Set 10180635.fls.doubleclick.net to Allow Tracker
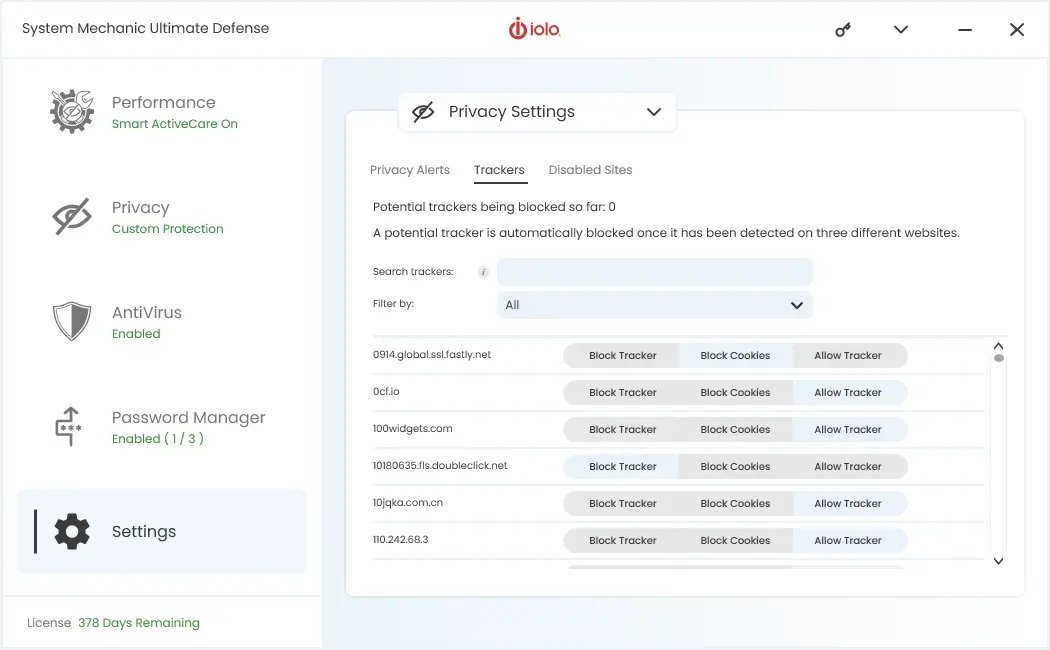1050x650 pixels. [848, 467]
